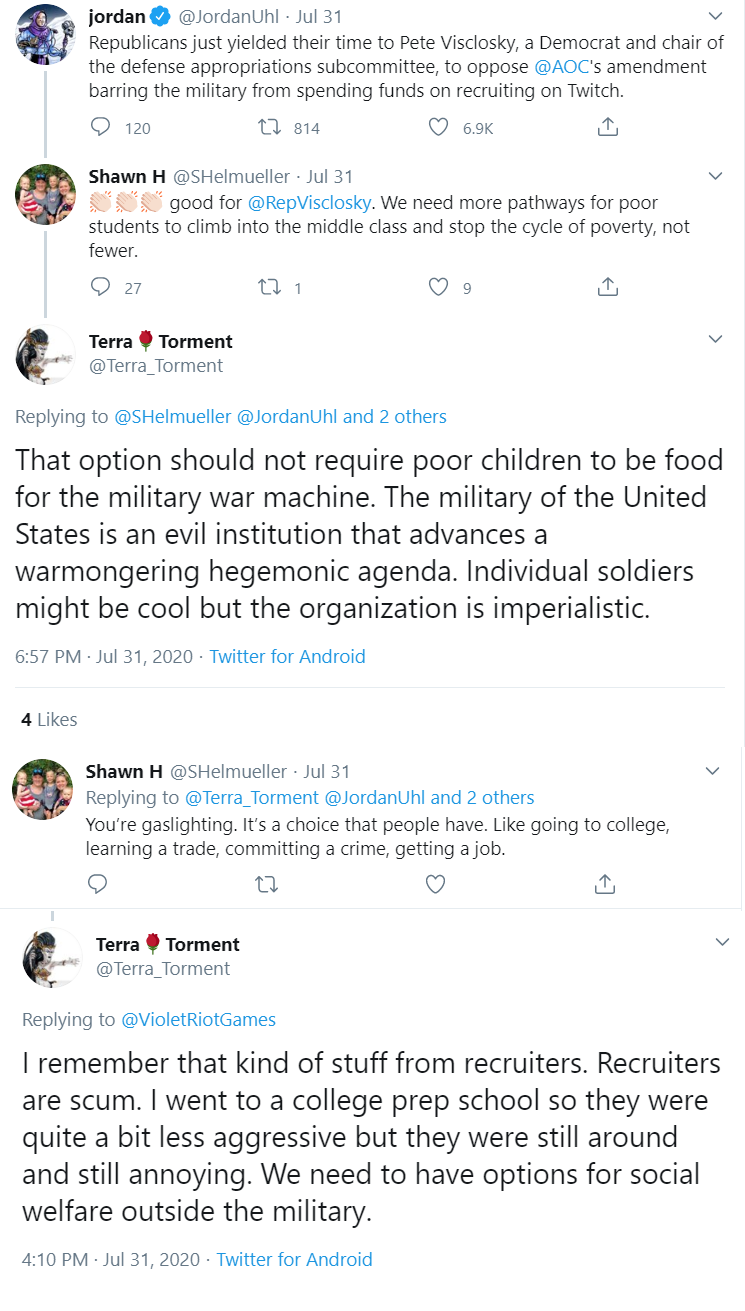Like Shawn H's gaslighting reply
The height and width of the screenshot is (1311, 745).
[x=435, y=884]
